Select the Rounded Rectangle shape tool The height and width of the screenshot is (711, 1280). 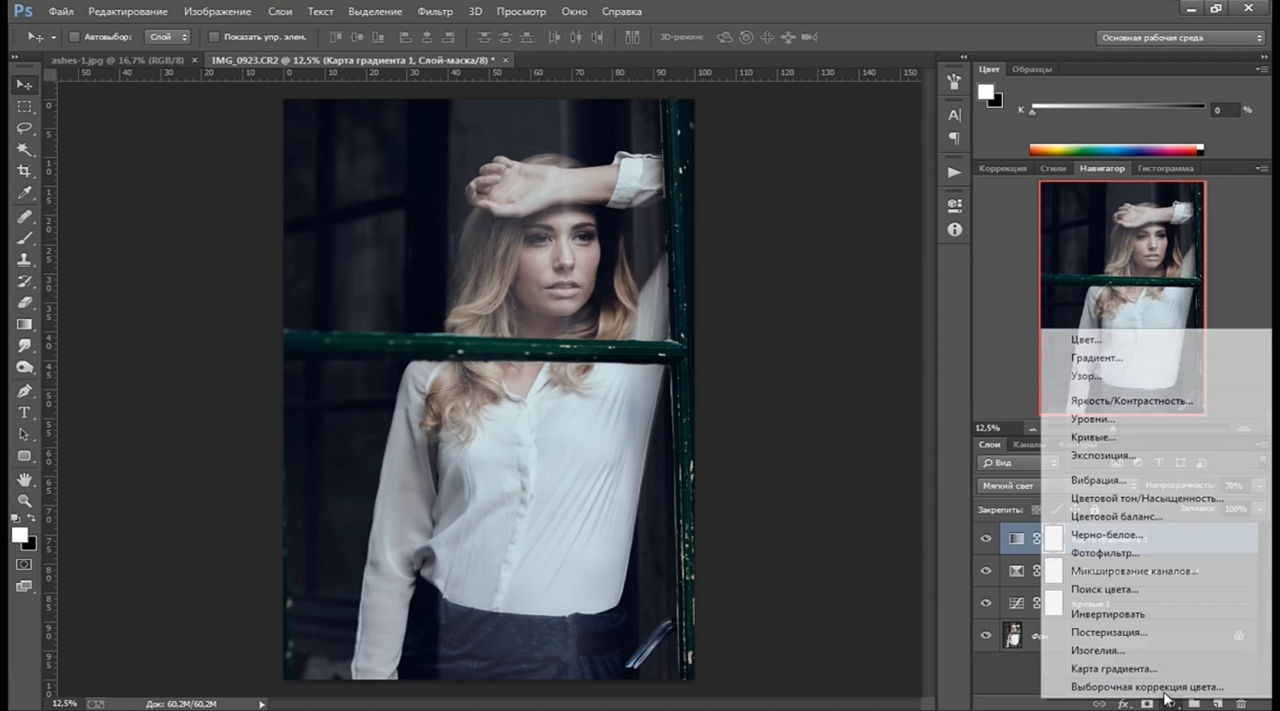click(x=25, y=456)
